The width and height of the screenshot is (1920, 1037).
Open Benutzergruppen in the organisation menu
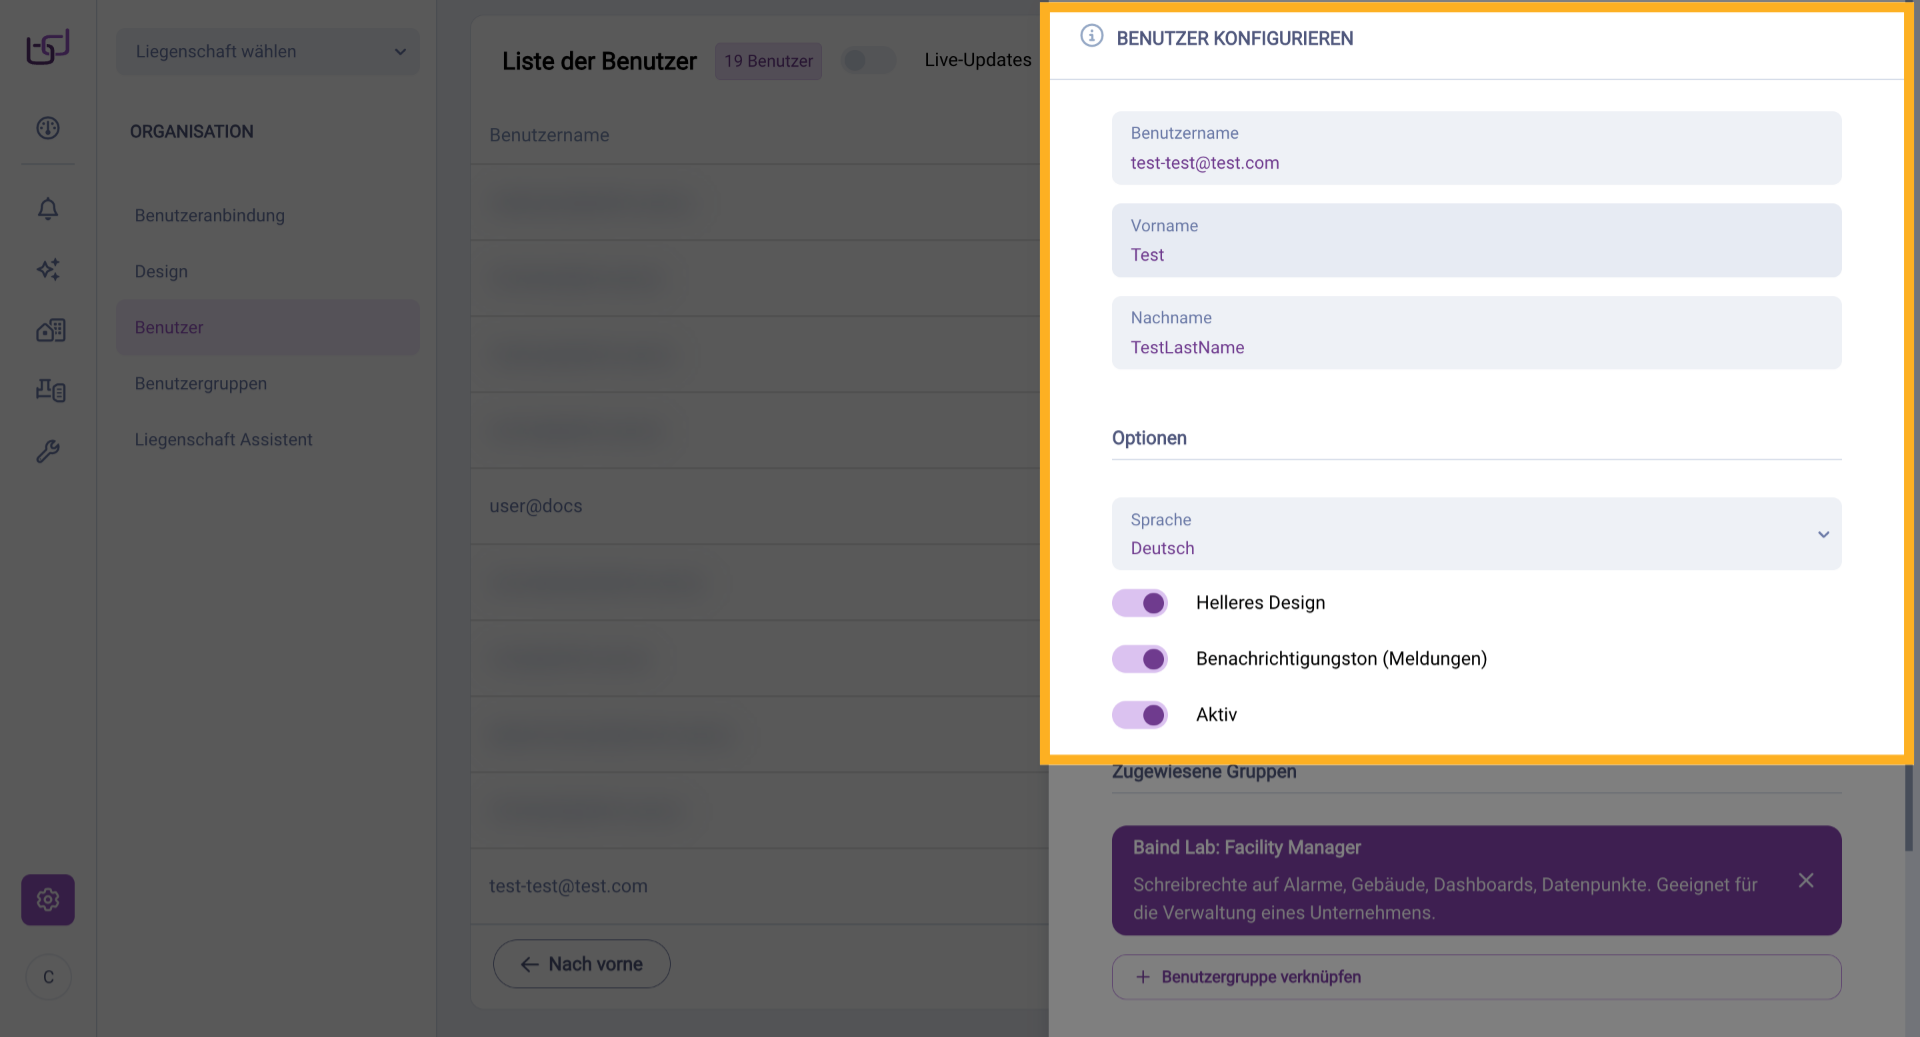tap(201, 384)
